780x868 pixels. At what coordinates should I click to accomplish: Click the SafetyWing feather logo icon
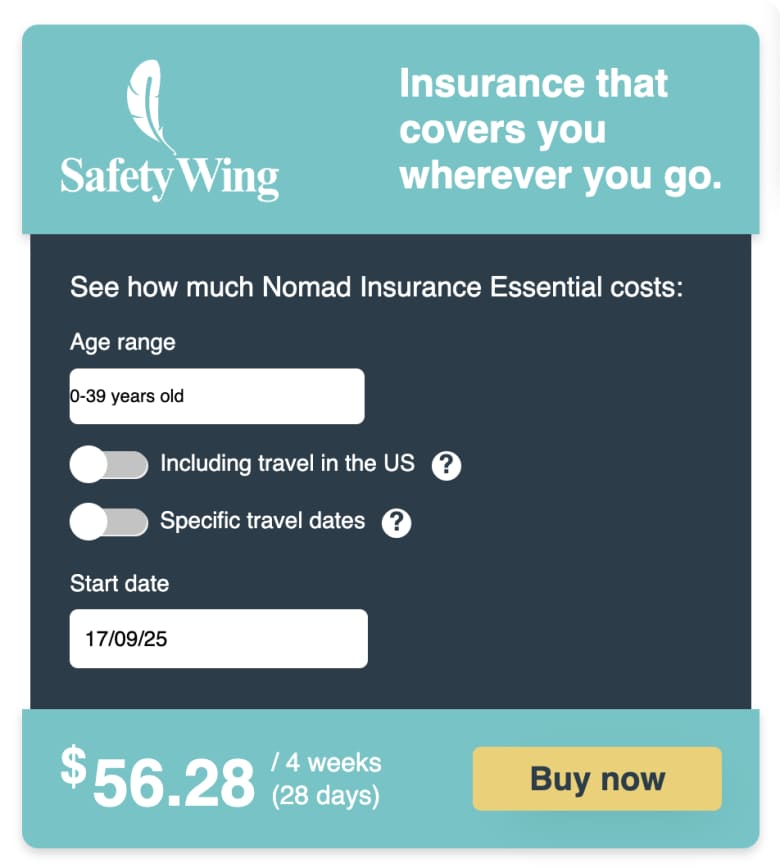148,105
